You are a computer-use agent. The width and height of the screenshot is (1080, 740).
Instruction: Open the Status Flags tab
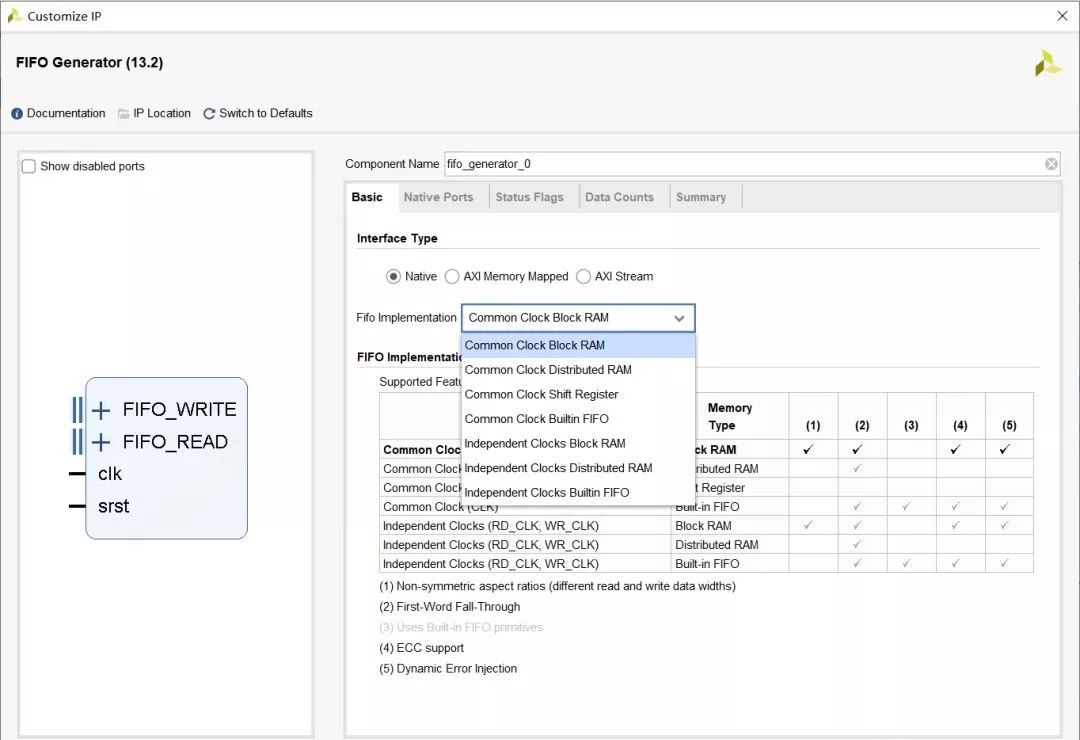coord(529,197)
